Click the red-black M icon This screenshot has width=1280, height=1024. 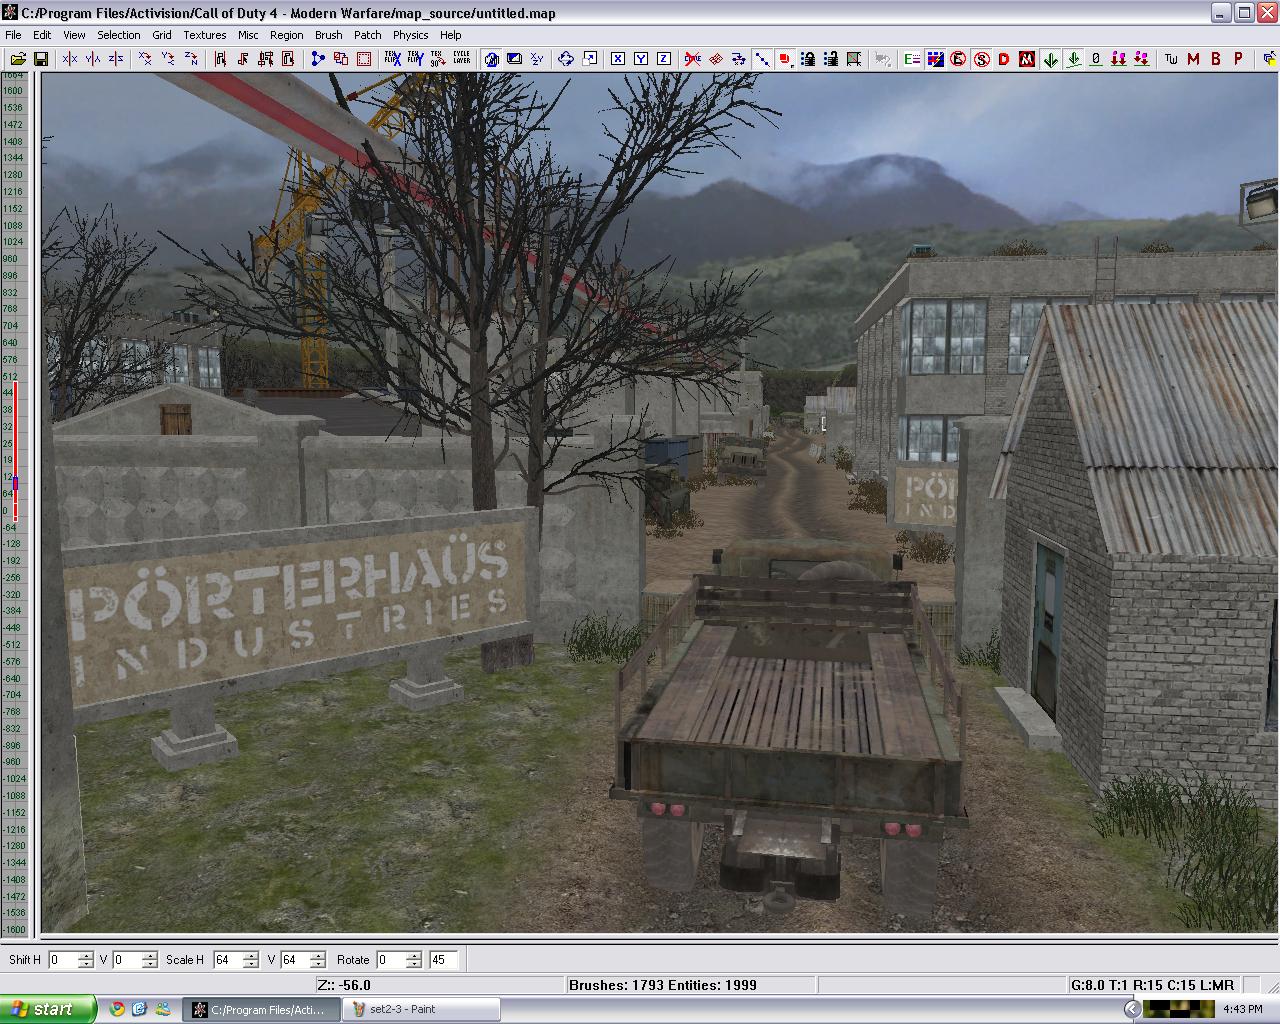pyautogui.click(x=1027, y=59)
